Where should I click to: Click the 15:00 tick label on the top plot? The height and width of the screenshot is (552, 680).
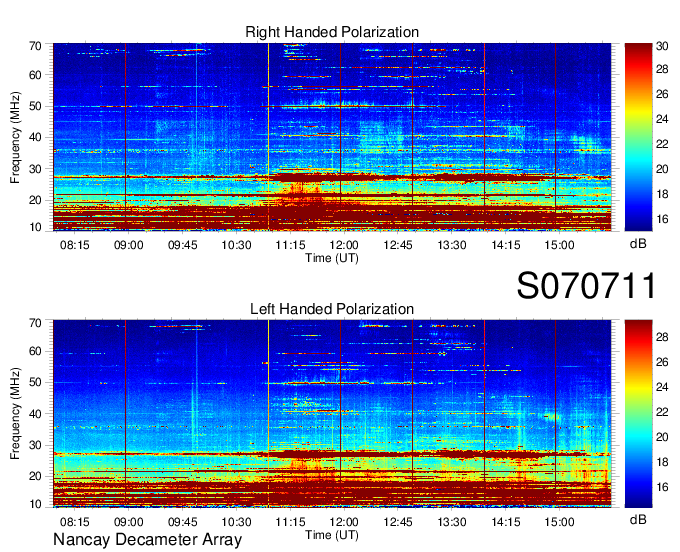pos(559,245)
